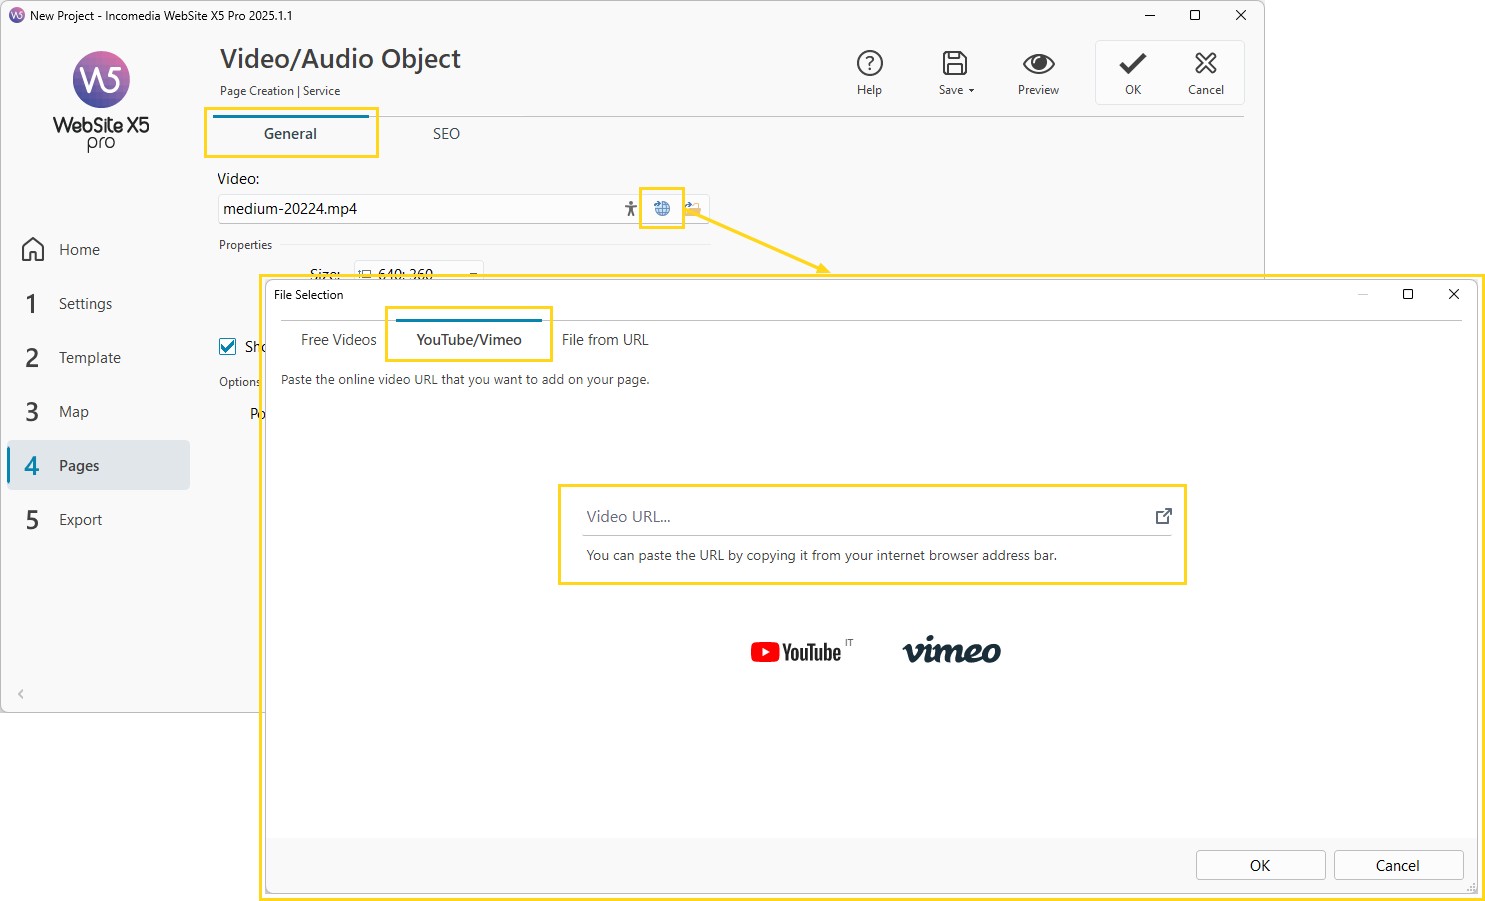
Task: Open step 3 Map
Action: click(98, 412)
